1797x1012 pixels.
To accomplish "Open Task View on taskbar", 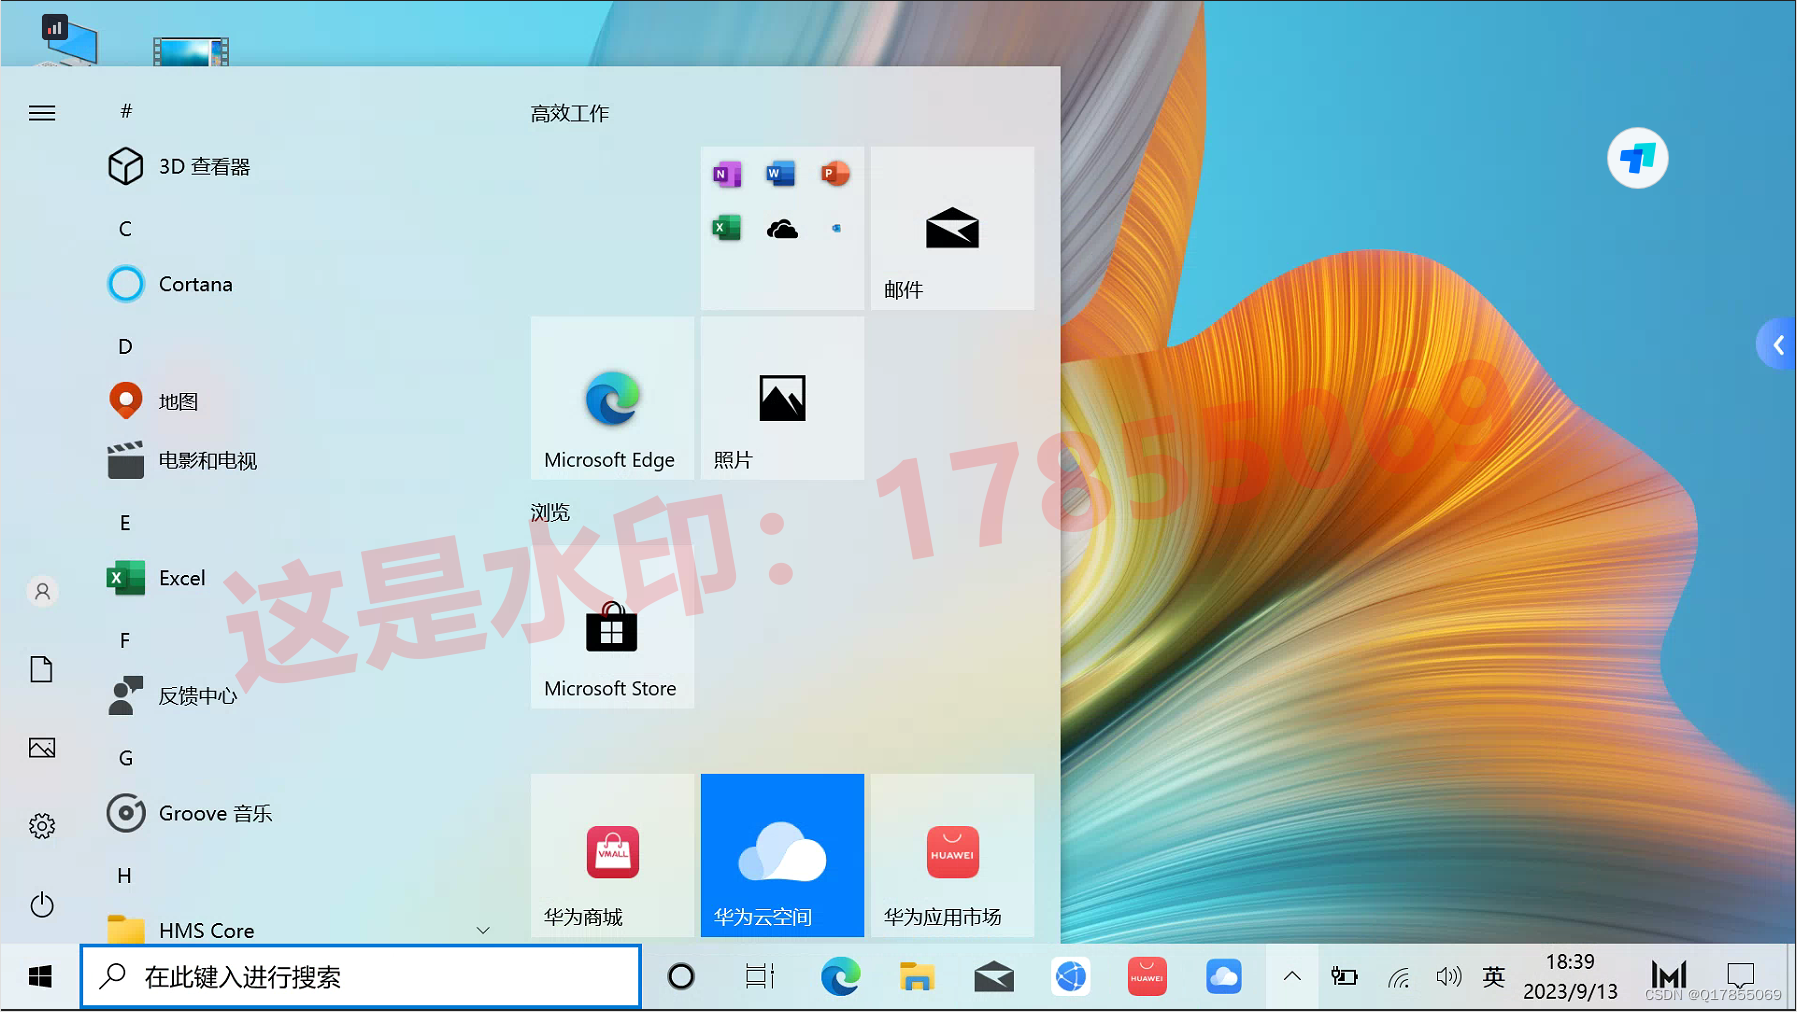I will pos(760,977).
